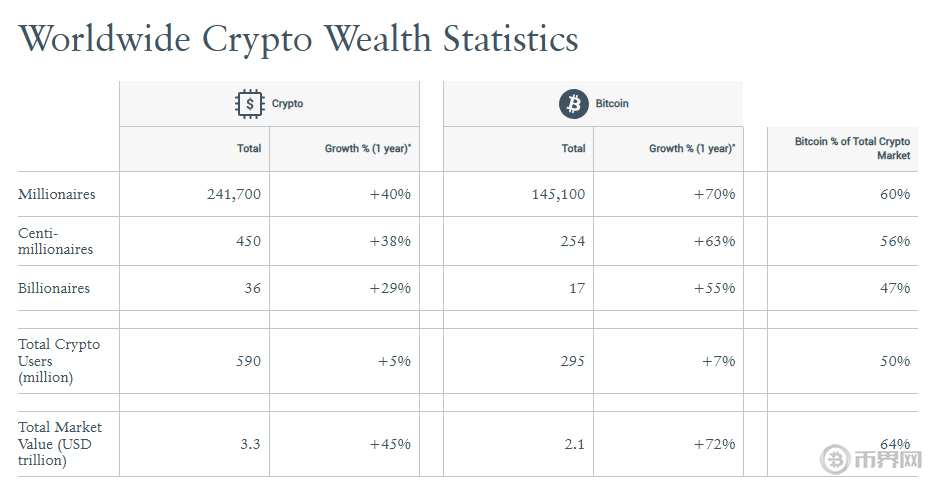Click the Bitcoin logo icon in header

click(573, 103)
